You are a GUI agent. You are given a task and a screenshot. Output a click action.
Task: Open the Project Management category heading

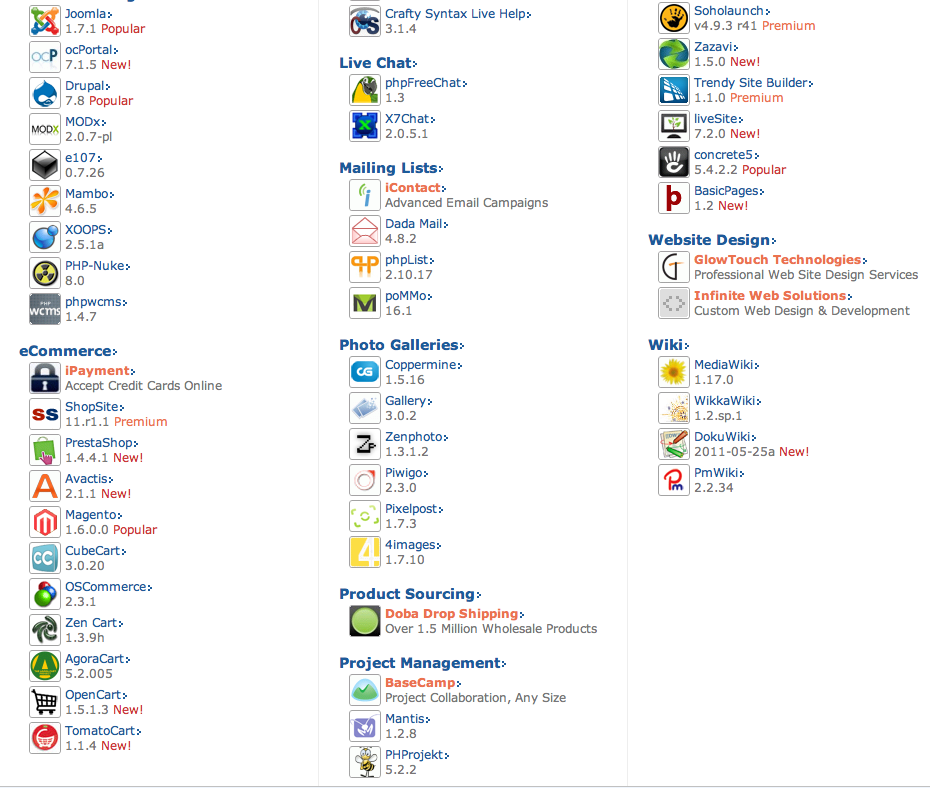coord(422,663)
